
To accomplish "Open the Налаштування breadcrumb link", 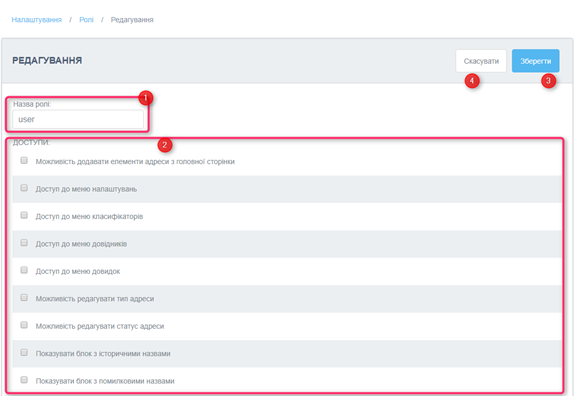I will tap(37, 20).
